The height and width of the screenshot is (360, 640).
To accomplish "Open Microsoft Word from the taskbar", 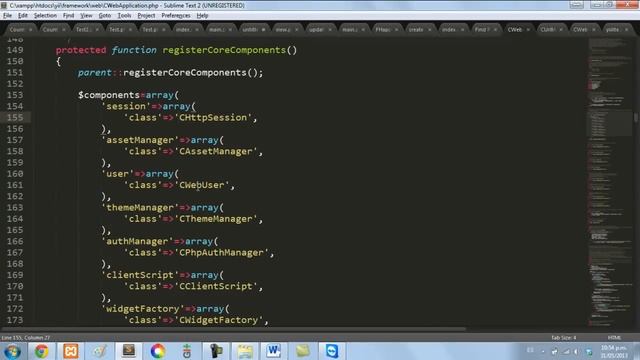I will (x=273, y=351).
